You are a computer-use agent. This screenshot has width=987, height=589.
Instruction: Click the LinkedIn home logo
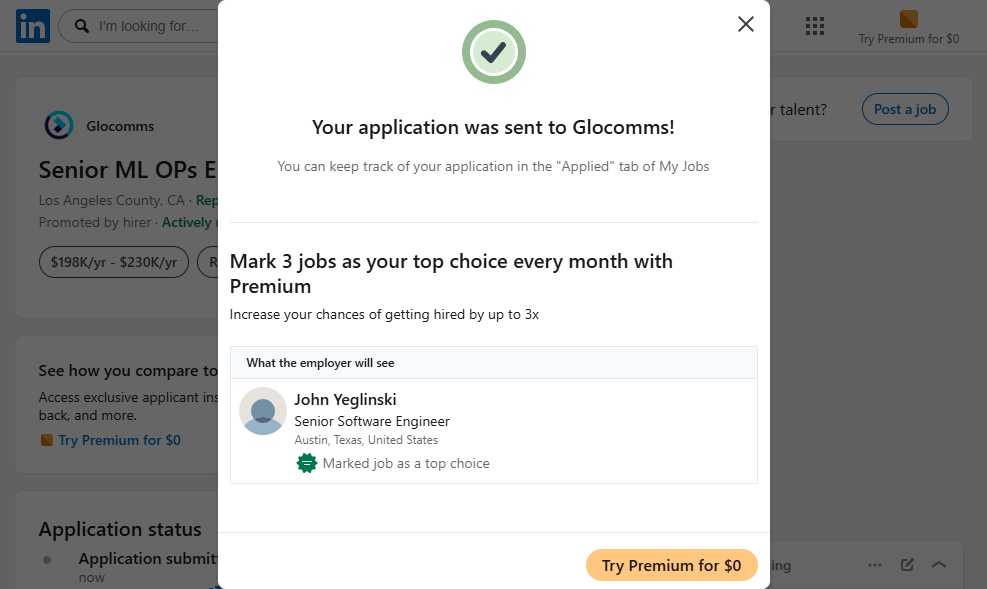[x=32, y=26]
